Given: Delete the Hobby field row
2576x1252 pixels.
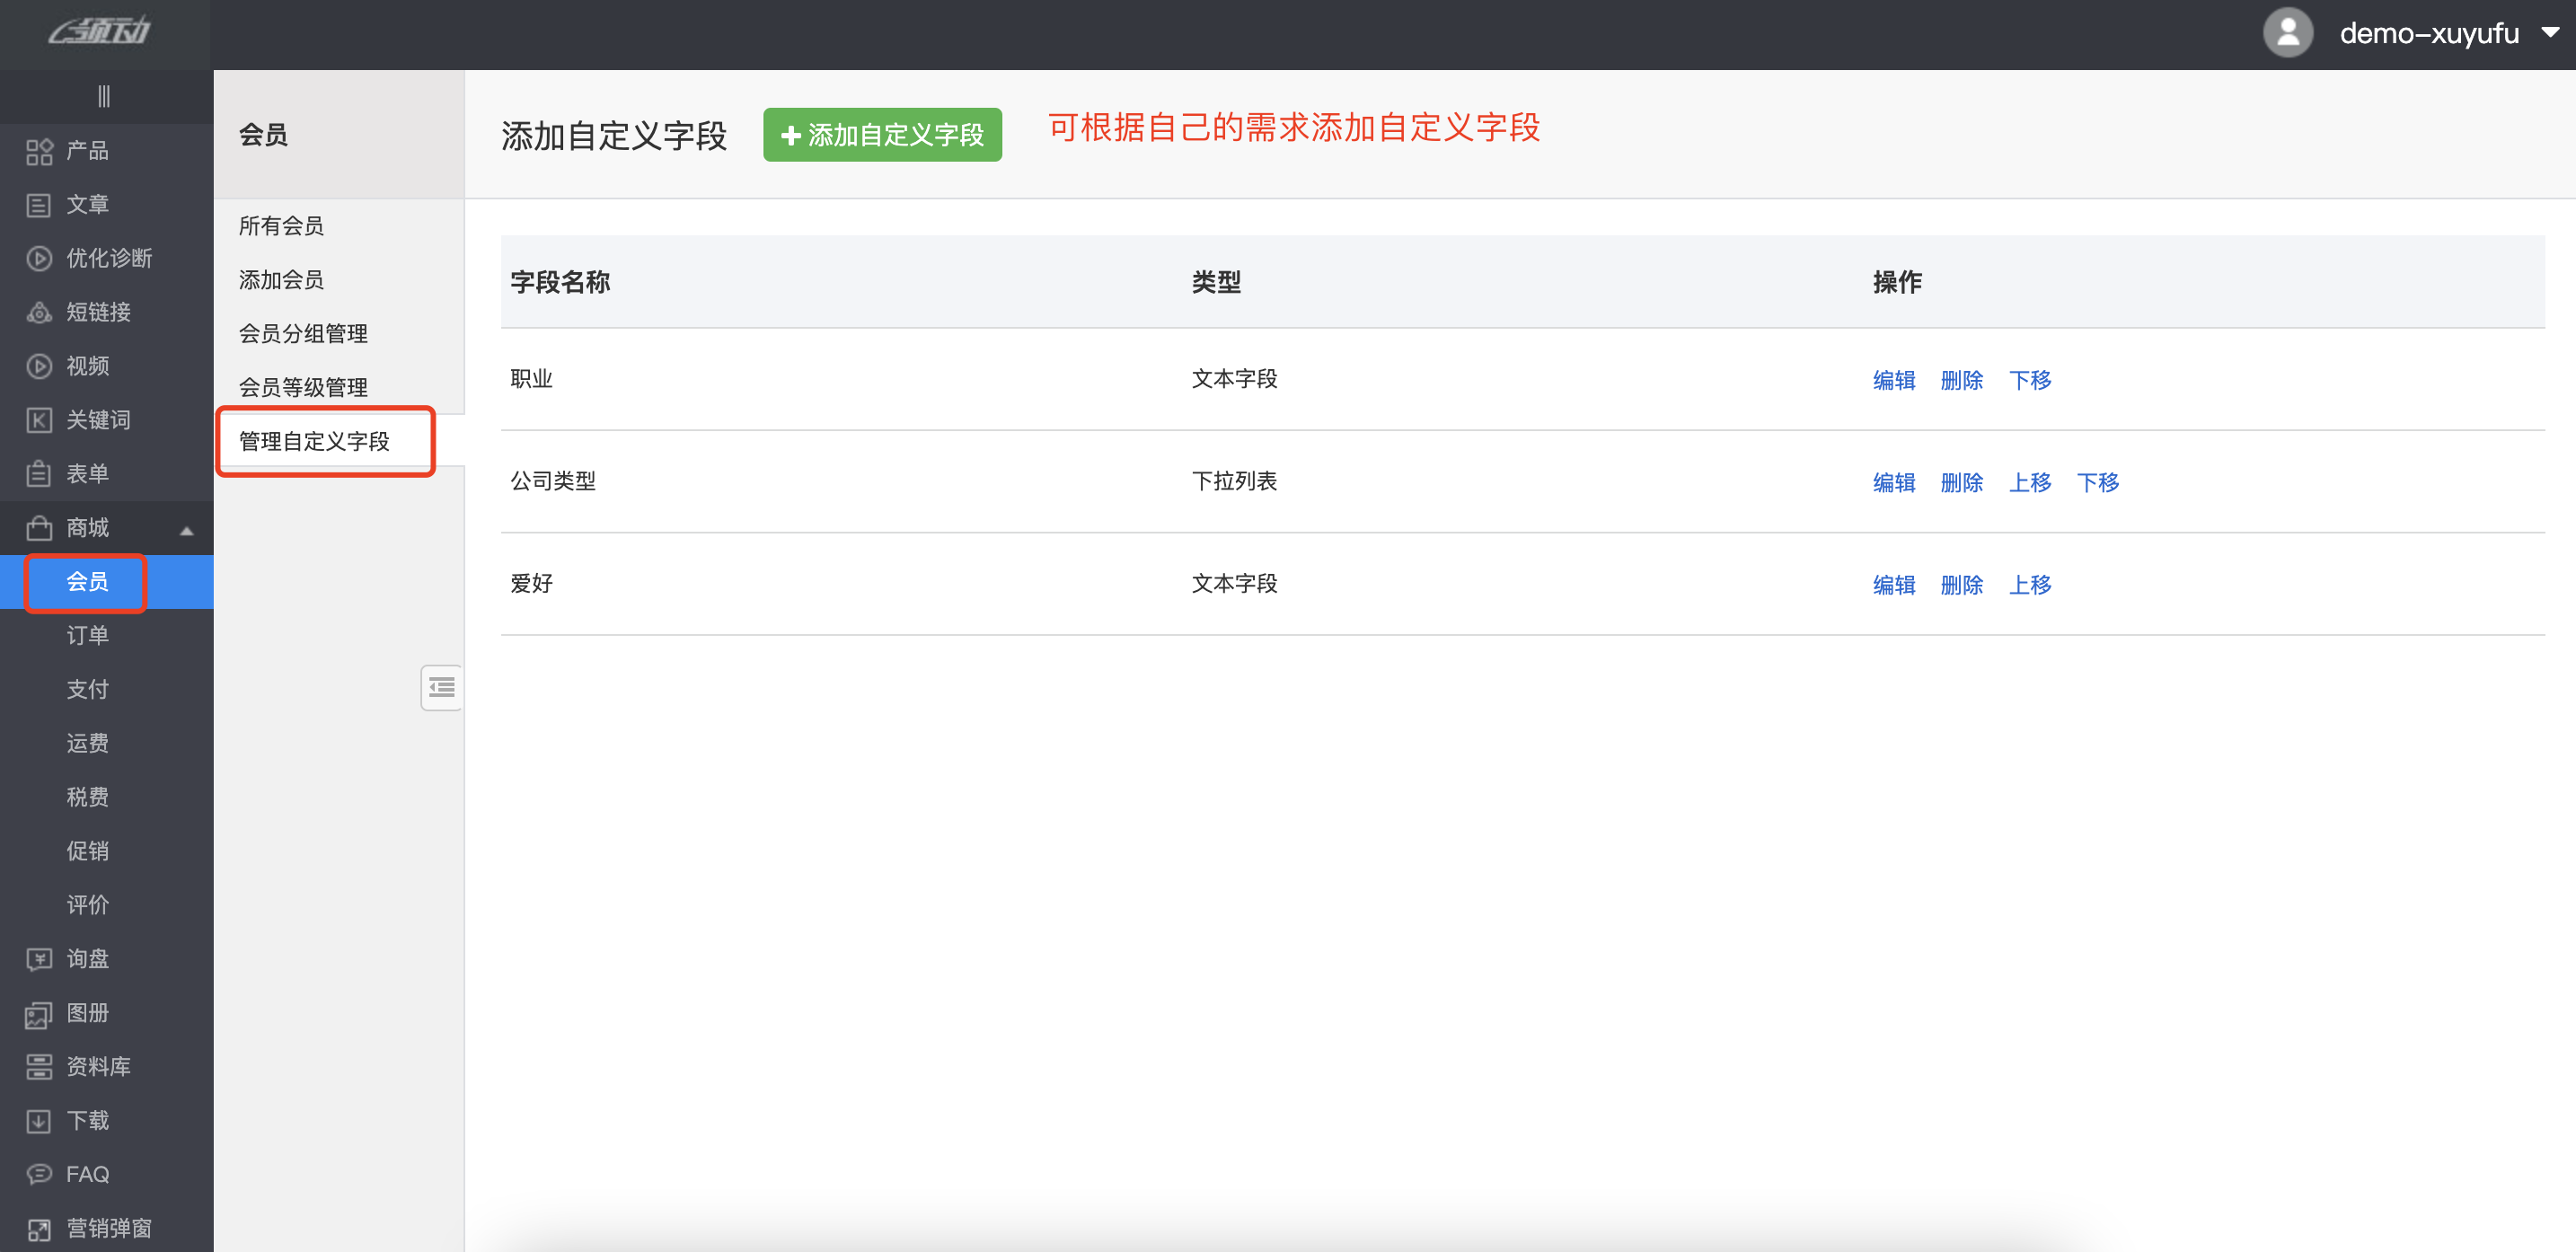Looking at the screenshot, I should 1960,585.
